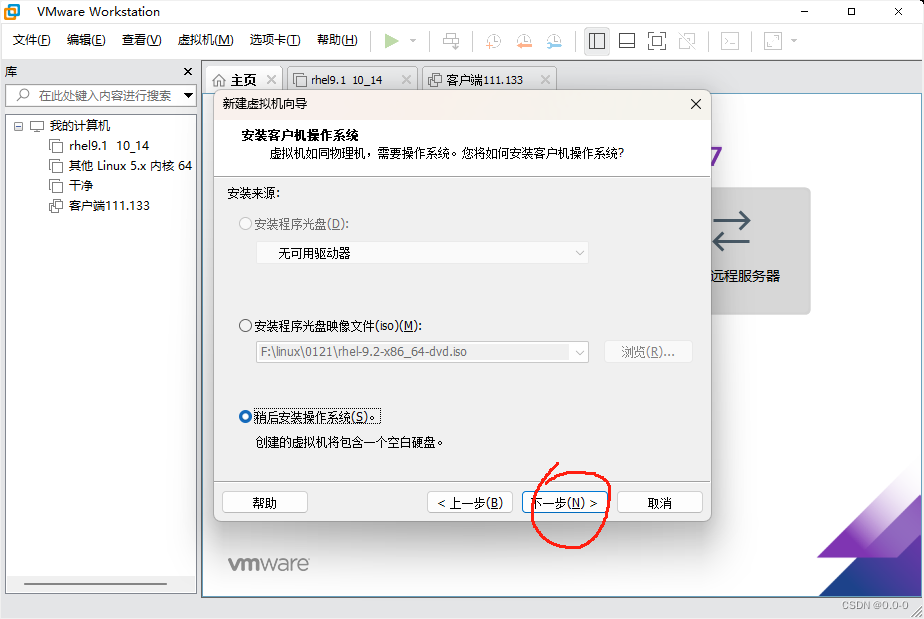Click the Enter Full Screen icon

(656, 41)
